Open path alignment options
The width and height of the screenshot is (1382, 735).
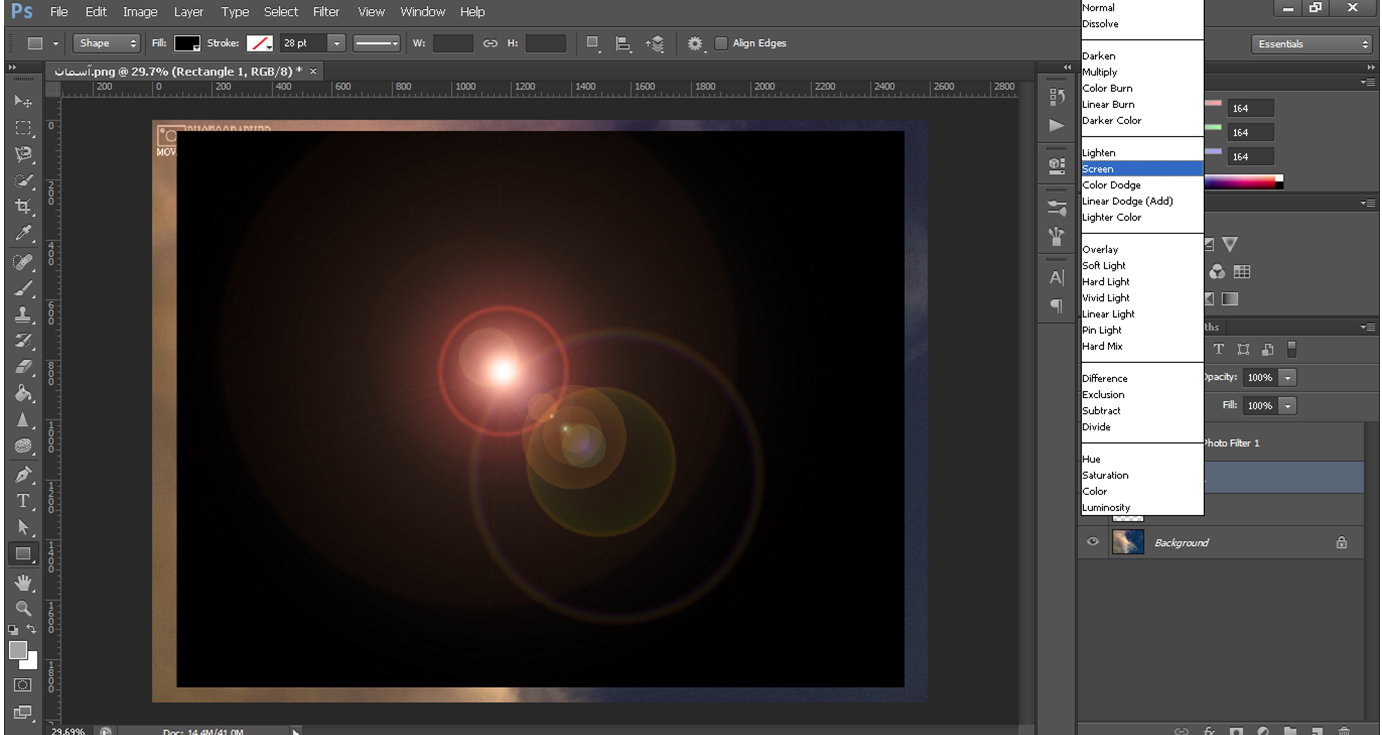pos(624,43)
